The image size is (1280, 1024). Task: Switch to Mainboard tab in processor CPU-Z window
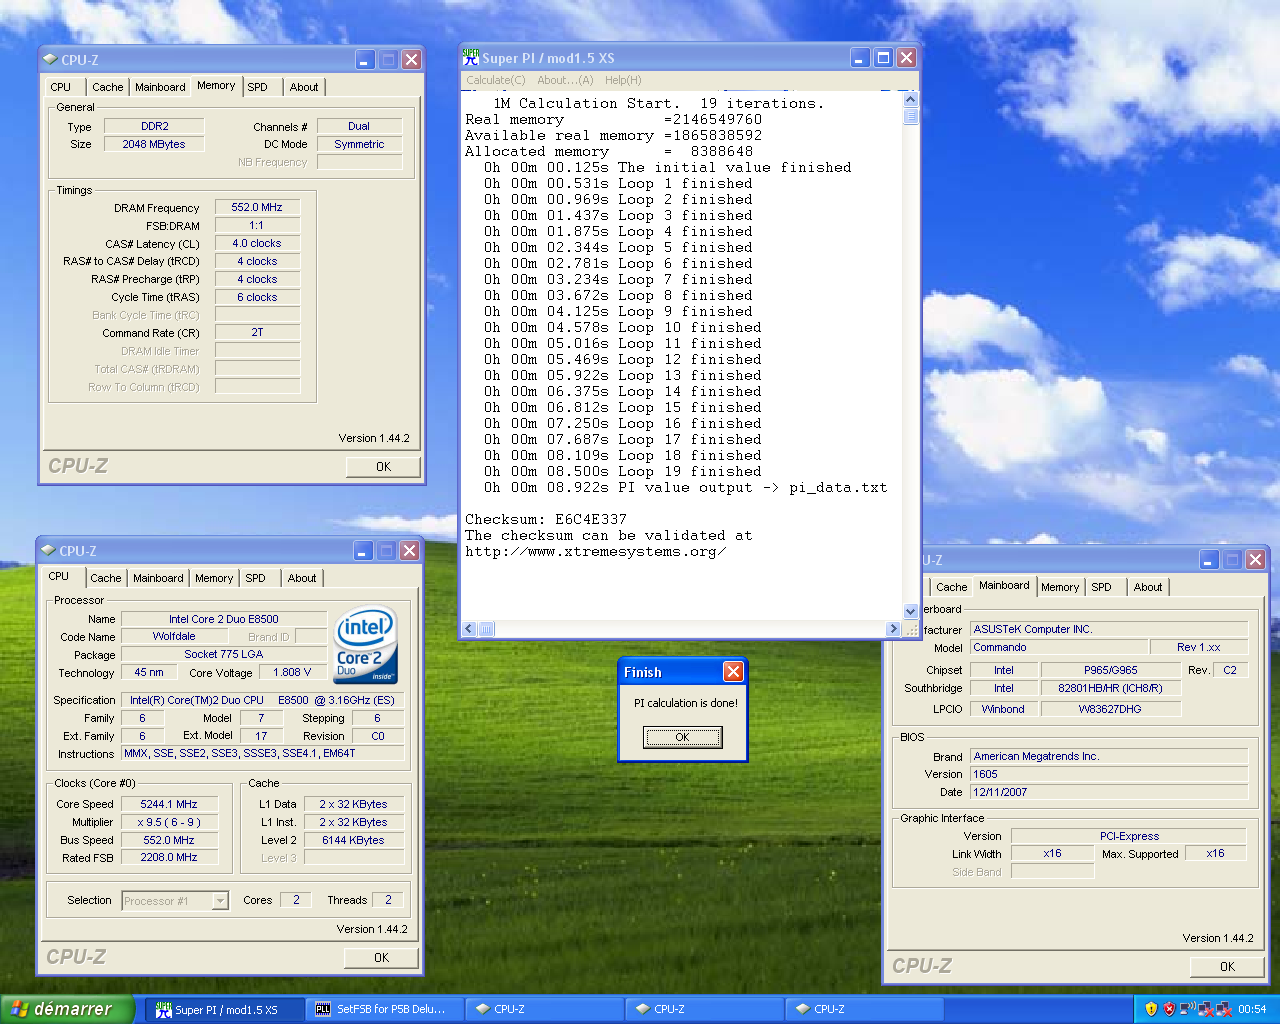click(x=158, y=578)
